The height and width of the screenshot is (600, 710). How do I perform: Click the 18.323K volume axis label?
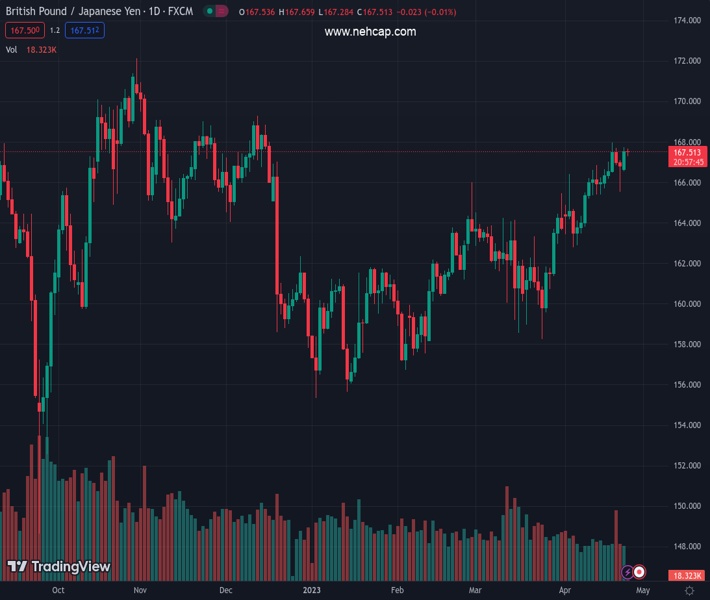[x=687, y=576]
